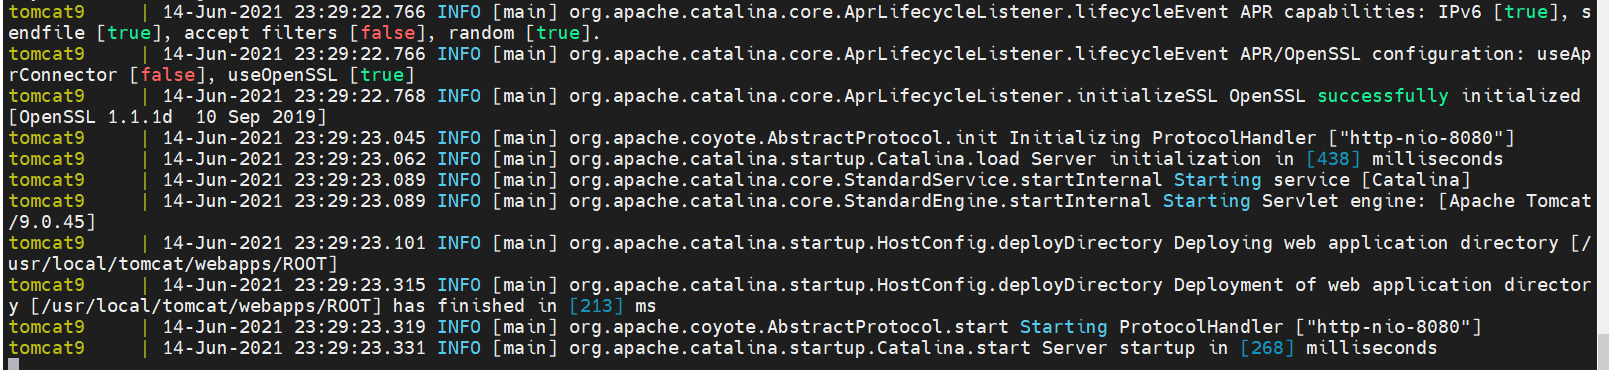This screenshot has height=370, width=1609.
Task: Click the vertical scrollbar on the right edge
Action: [1603, 185]
